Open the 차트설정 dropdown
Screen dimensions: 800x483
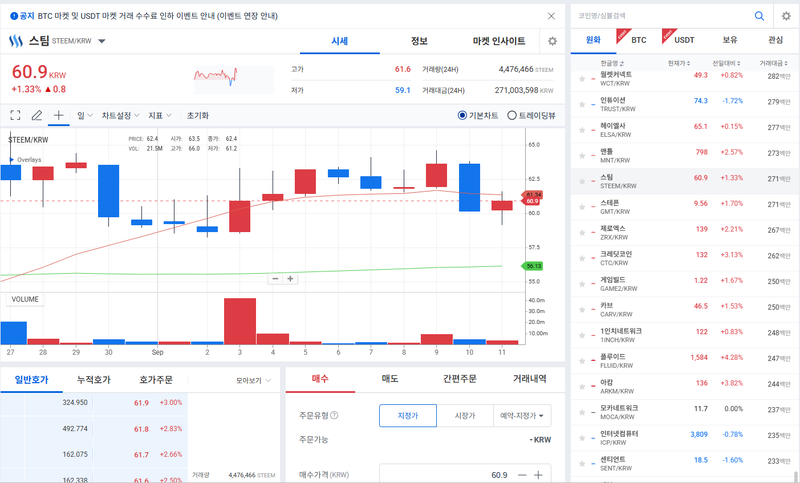coord(120,116)
